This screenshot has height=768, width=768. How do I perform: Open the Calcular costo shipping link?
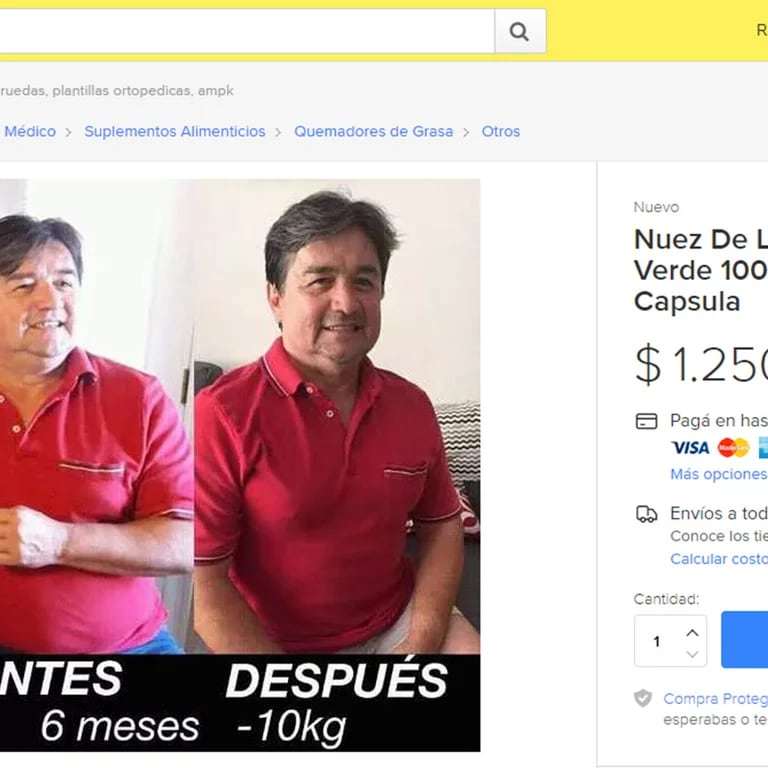click(719, 559)
